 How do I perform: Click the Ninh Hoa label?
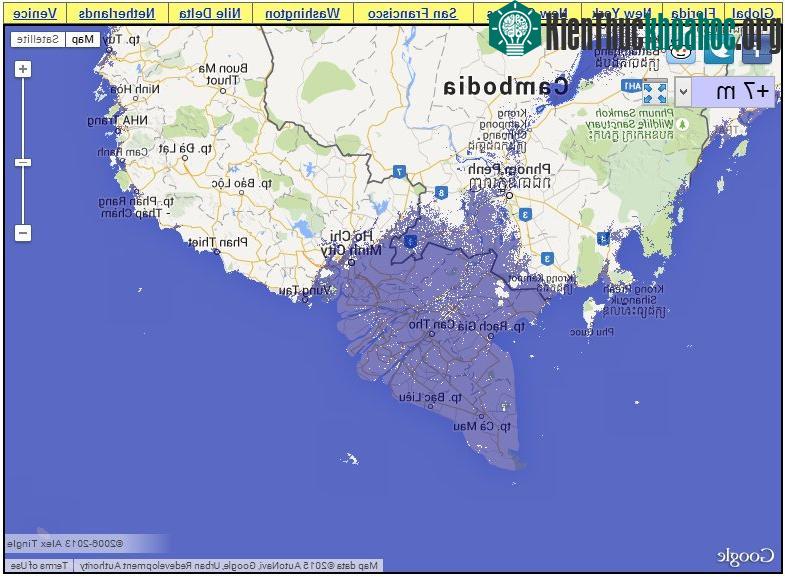pos(135,90)
